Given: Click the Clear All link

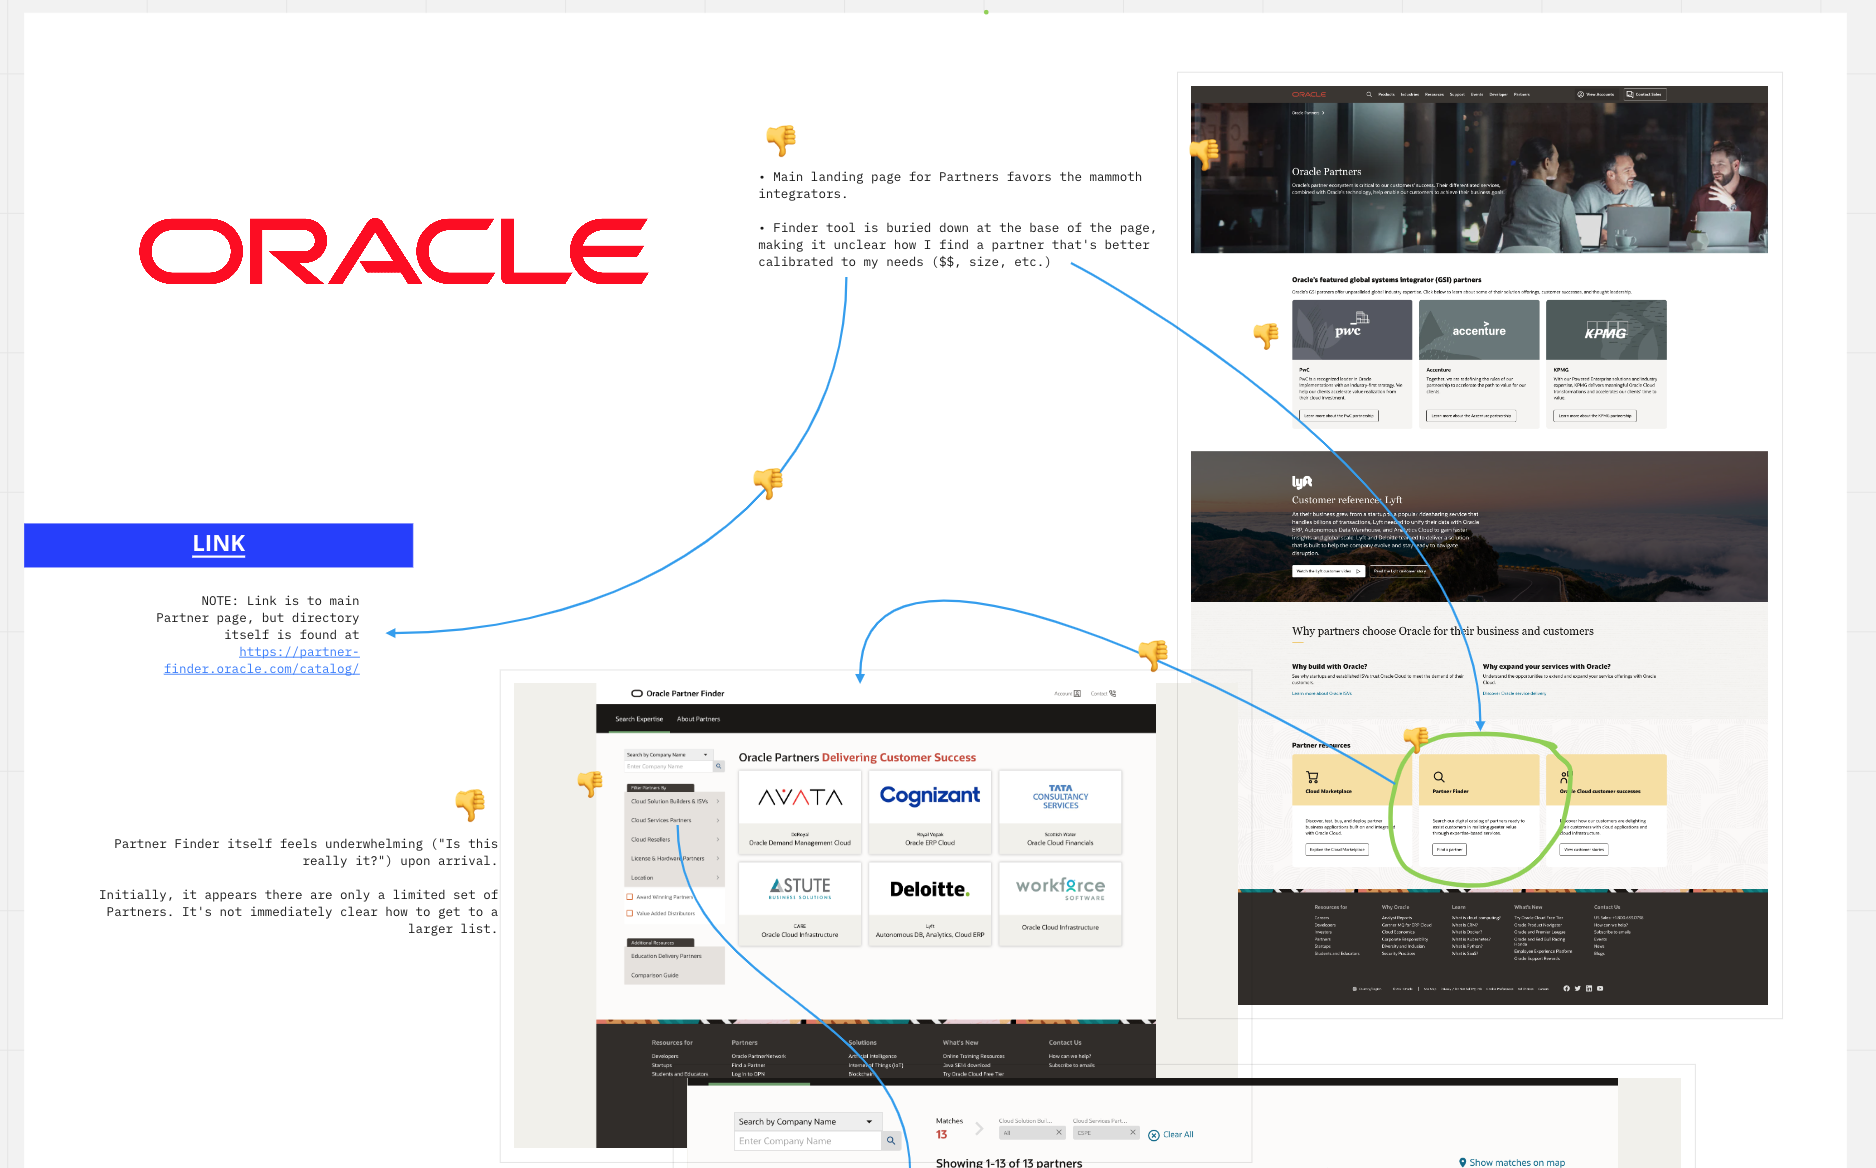Looking at the screenshot, I should [x=1171, y=1135].
